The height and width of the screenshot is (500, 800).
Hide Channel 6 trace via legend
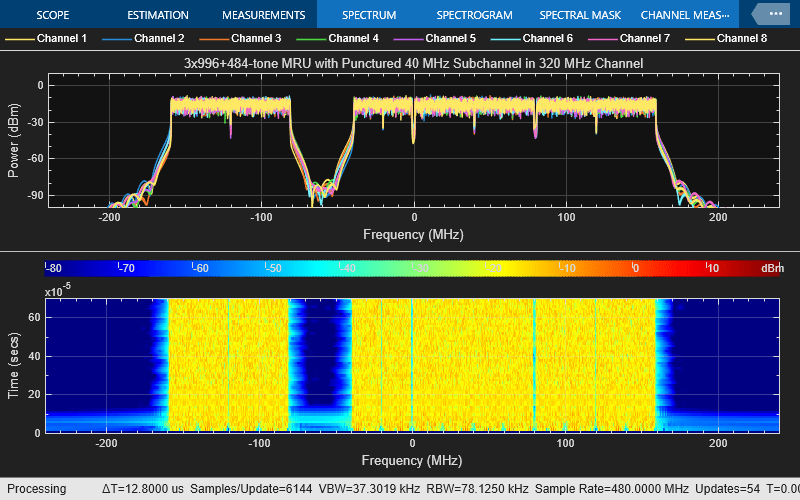pos(532,38)
